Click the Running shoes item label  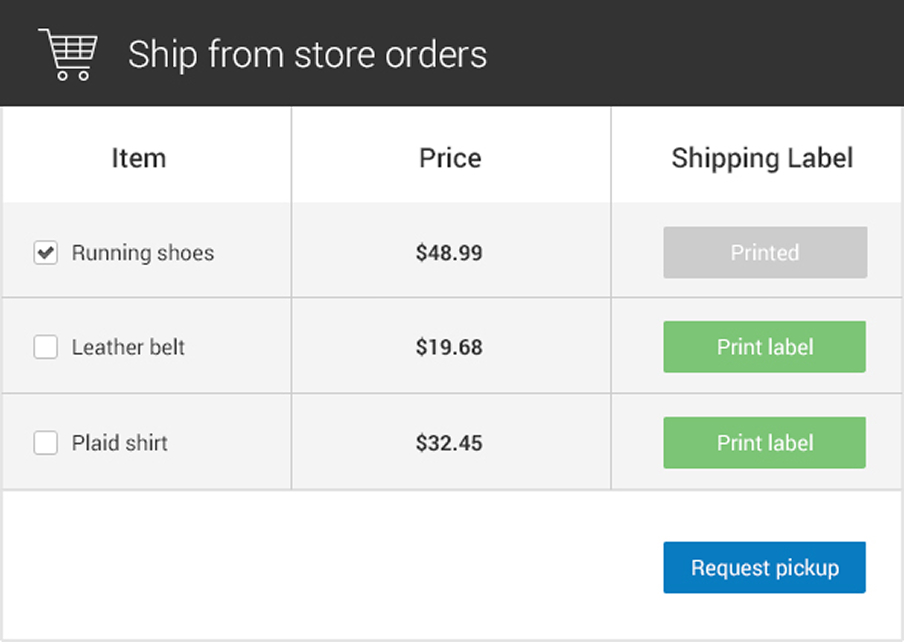point(142,253)
